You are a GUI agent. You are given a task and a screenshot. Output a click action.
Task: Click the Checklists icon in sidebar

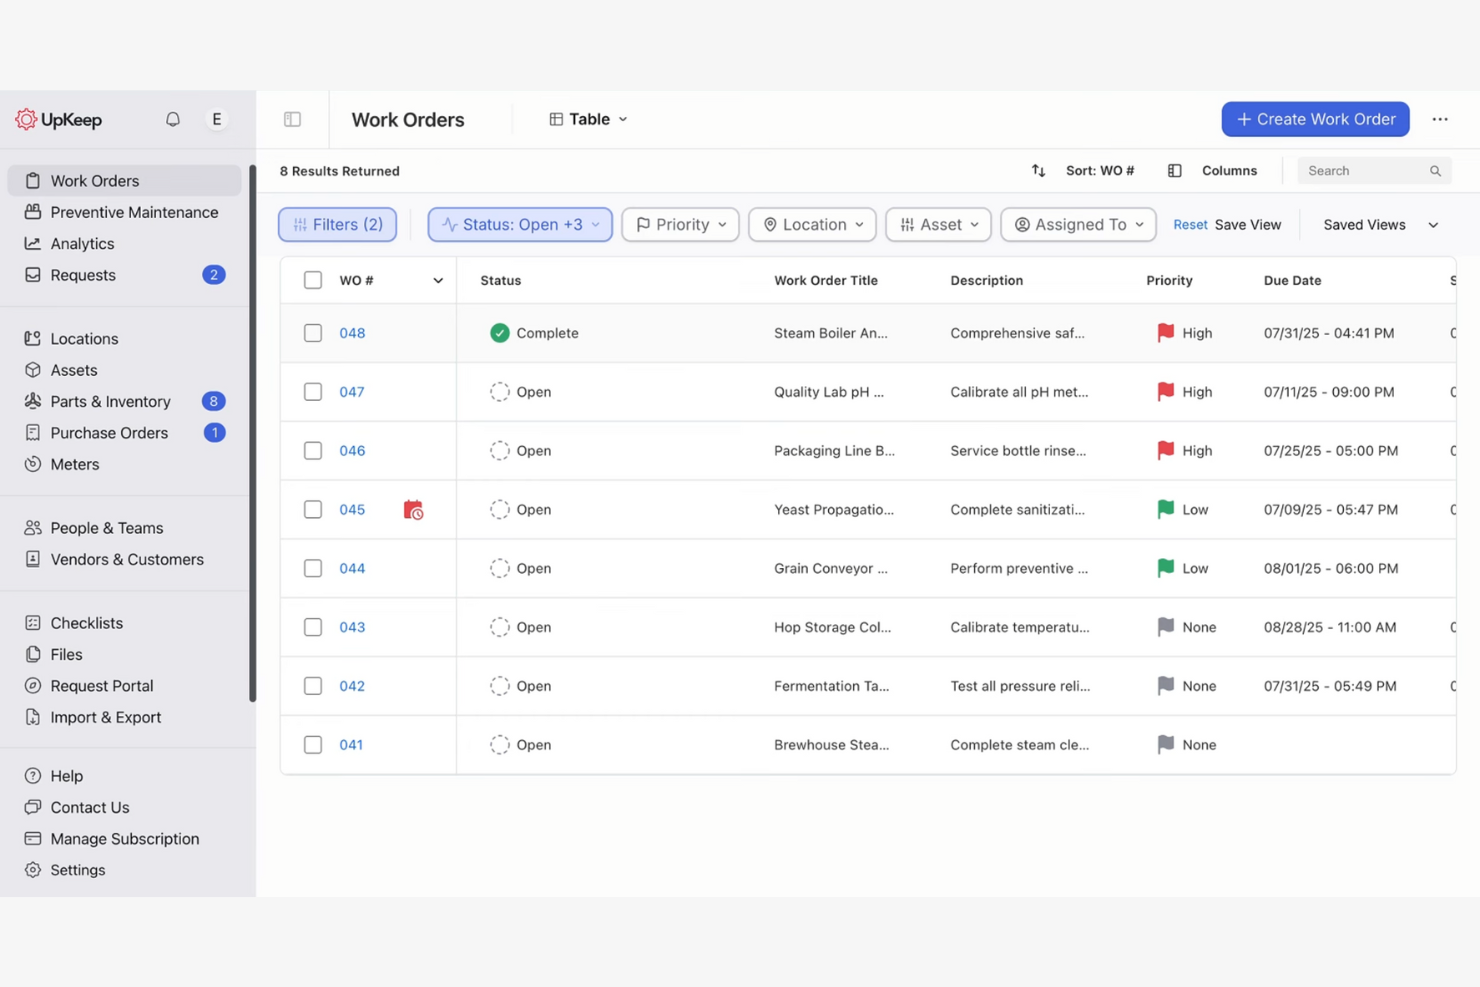pos(33,623)
